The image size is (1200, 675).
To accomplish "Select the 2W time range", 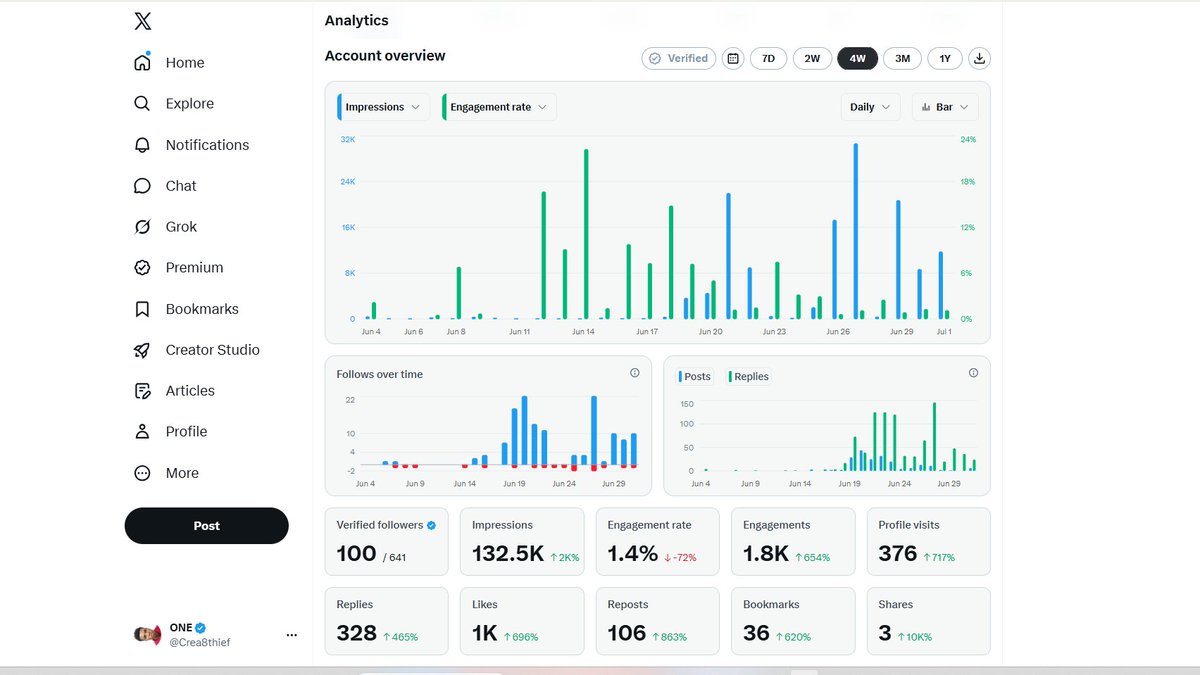I will pyautogui.click(x=812, y=58).
